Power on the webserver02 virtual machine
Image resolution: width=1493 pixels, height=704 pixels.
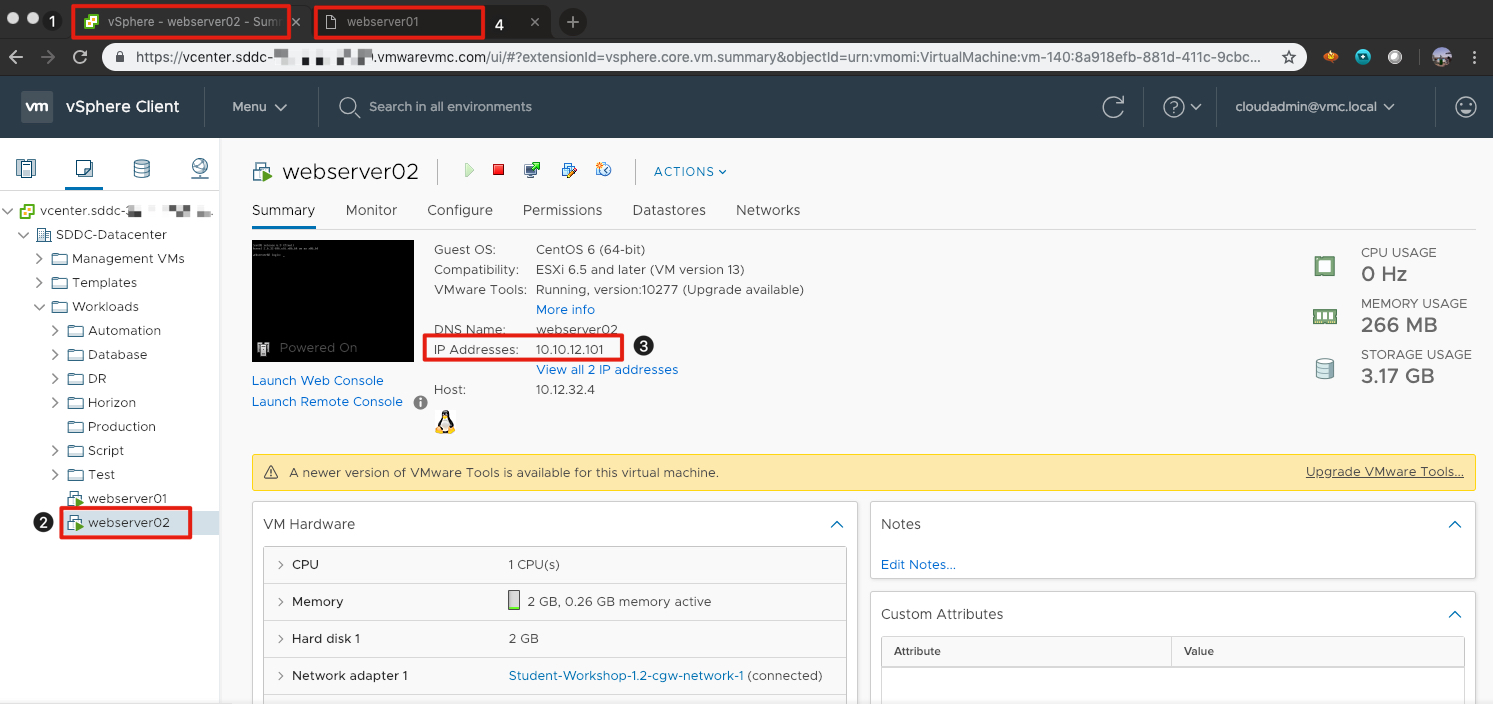(469, 170)
